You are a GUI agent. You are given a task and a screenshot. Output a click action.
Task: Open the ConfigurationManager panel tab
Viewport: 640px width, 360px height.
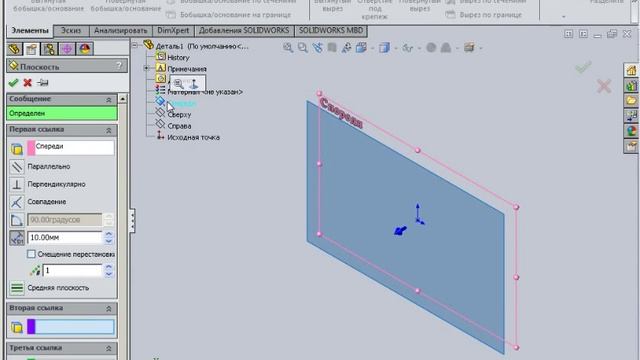(49, 49)
